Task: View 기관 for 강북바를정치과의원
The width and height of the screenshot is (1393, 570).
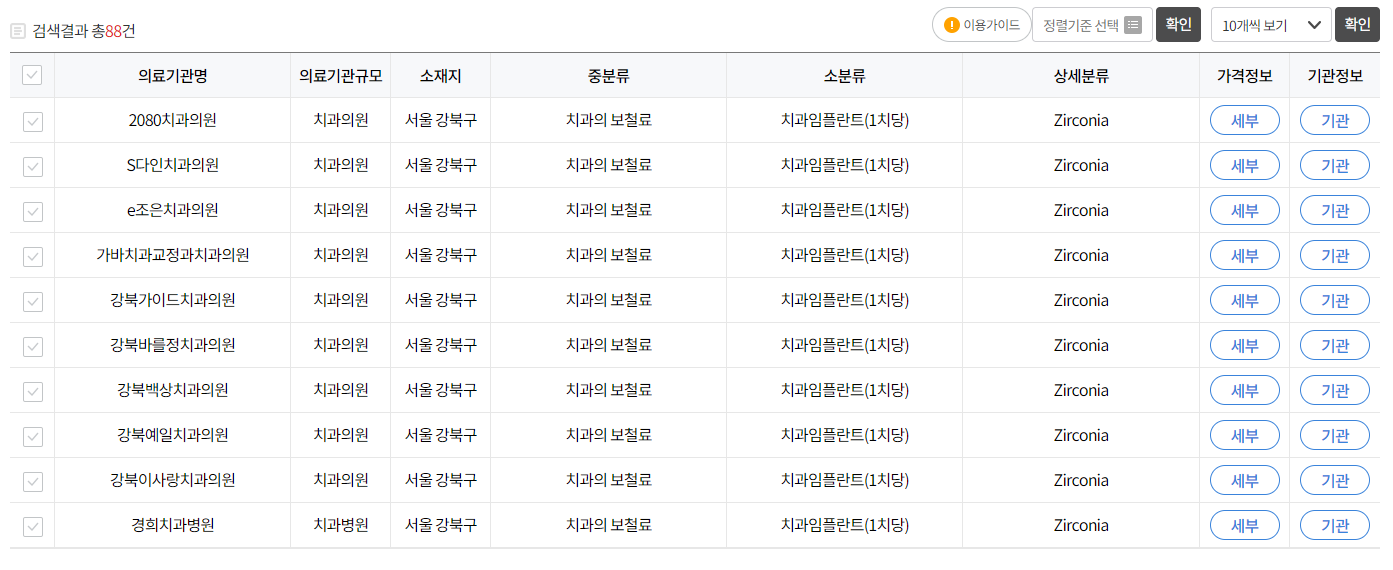Action: click(x=1335, y=346)
